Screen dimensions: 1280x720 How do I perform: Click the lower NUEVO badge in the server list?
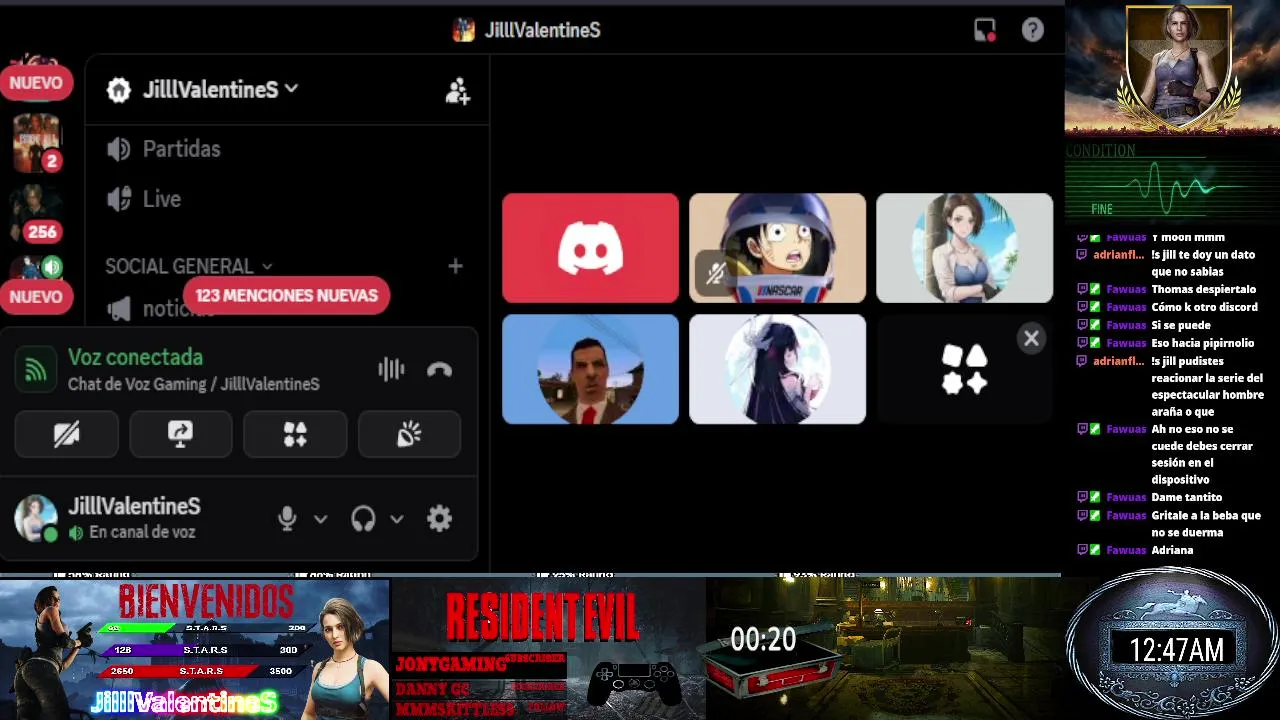point(36,297)
